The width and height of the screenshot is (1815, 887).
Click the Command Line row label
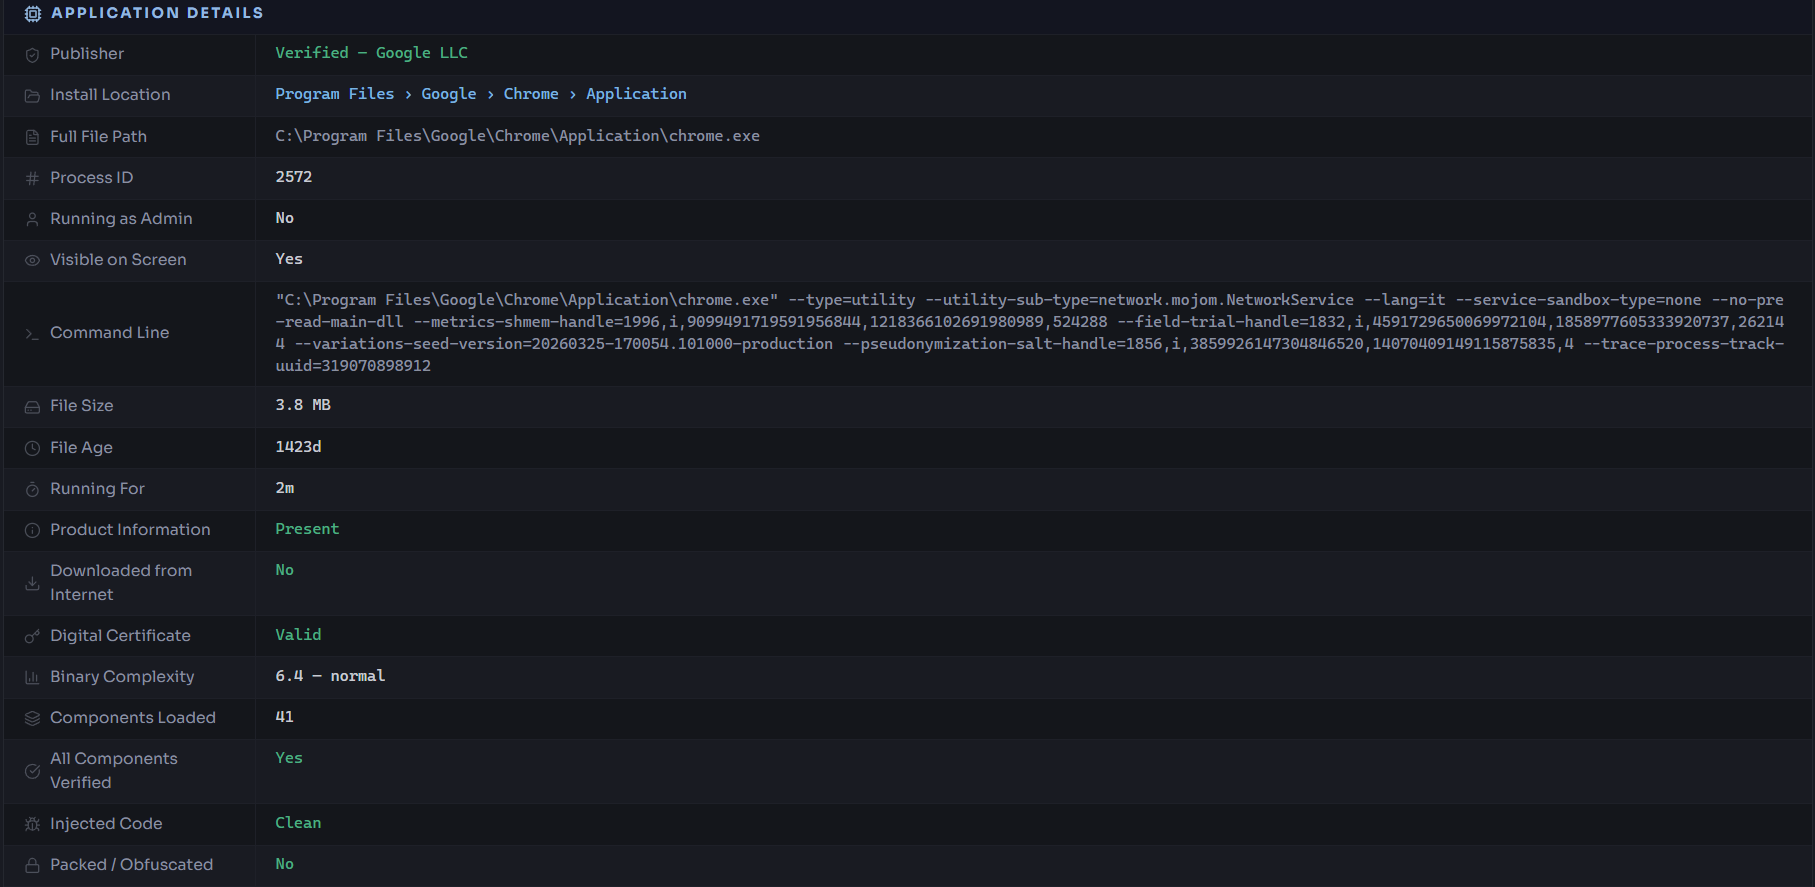click(x=109, y=333)
